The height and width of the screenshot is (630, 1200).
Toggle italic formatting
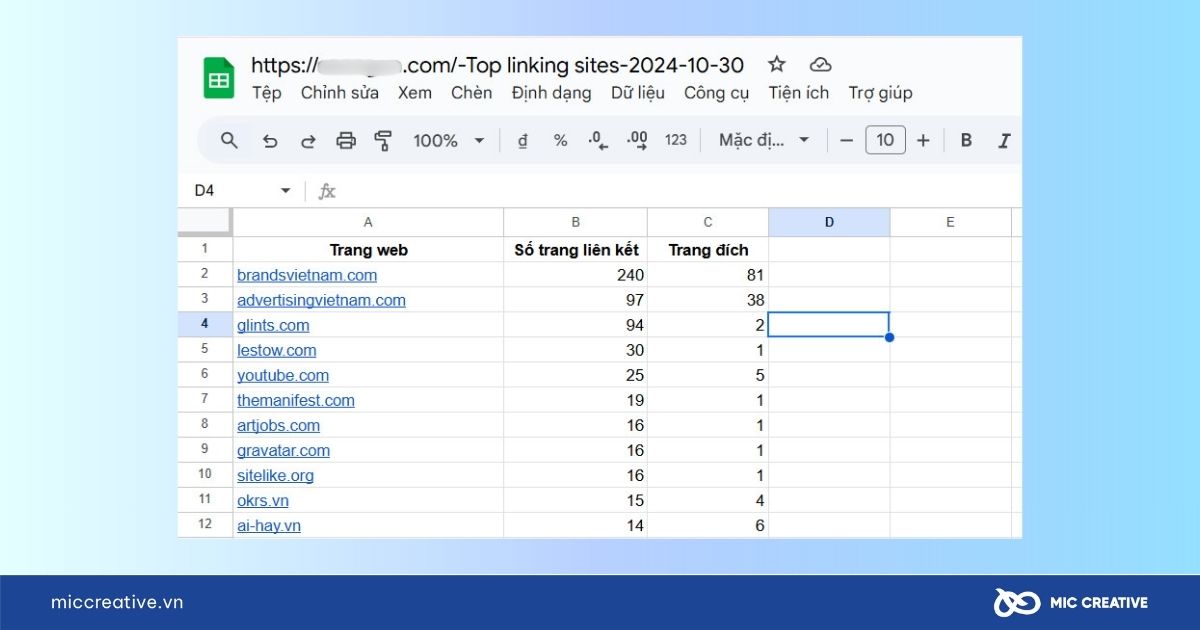pos(1004,141)
